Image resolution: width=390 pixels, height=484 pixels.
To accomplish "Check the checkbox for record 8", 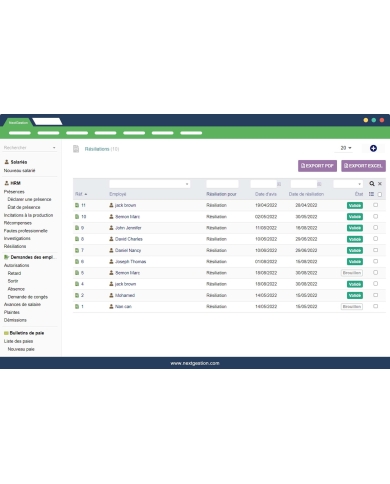I will click(375, 239).
